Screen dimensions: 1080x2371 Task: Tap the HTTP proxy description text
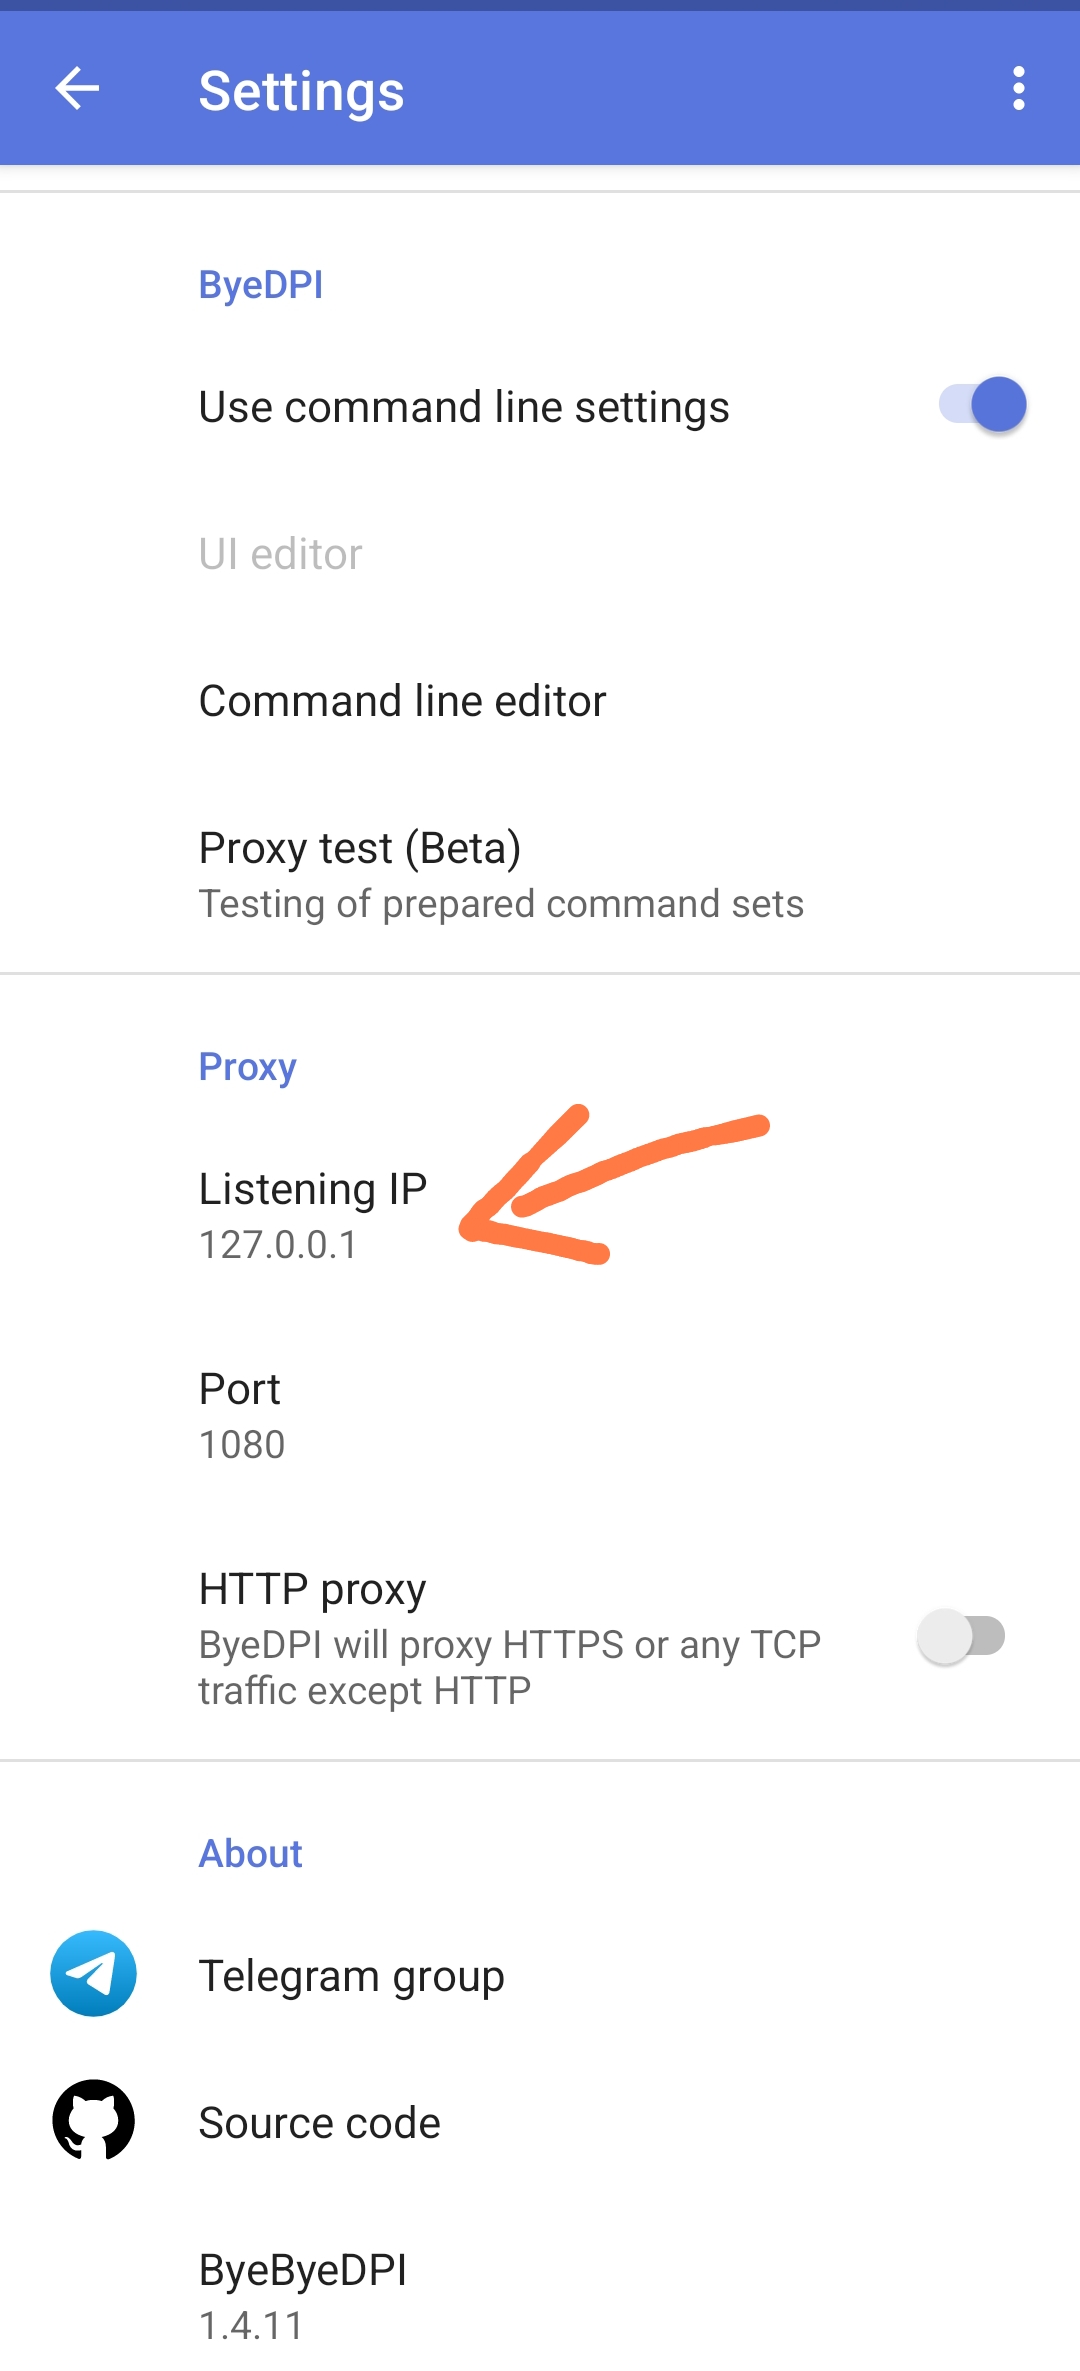[x=508, y=1667]
